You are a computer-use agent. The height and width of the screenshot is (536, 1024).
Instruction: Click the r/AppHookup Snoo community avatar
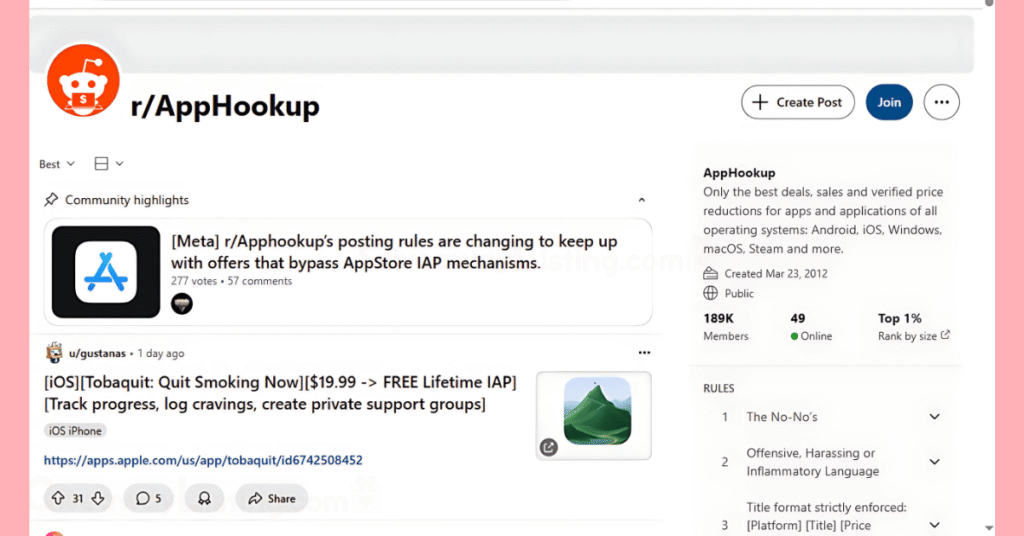tap(83, 81)
